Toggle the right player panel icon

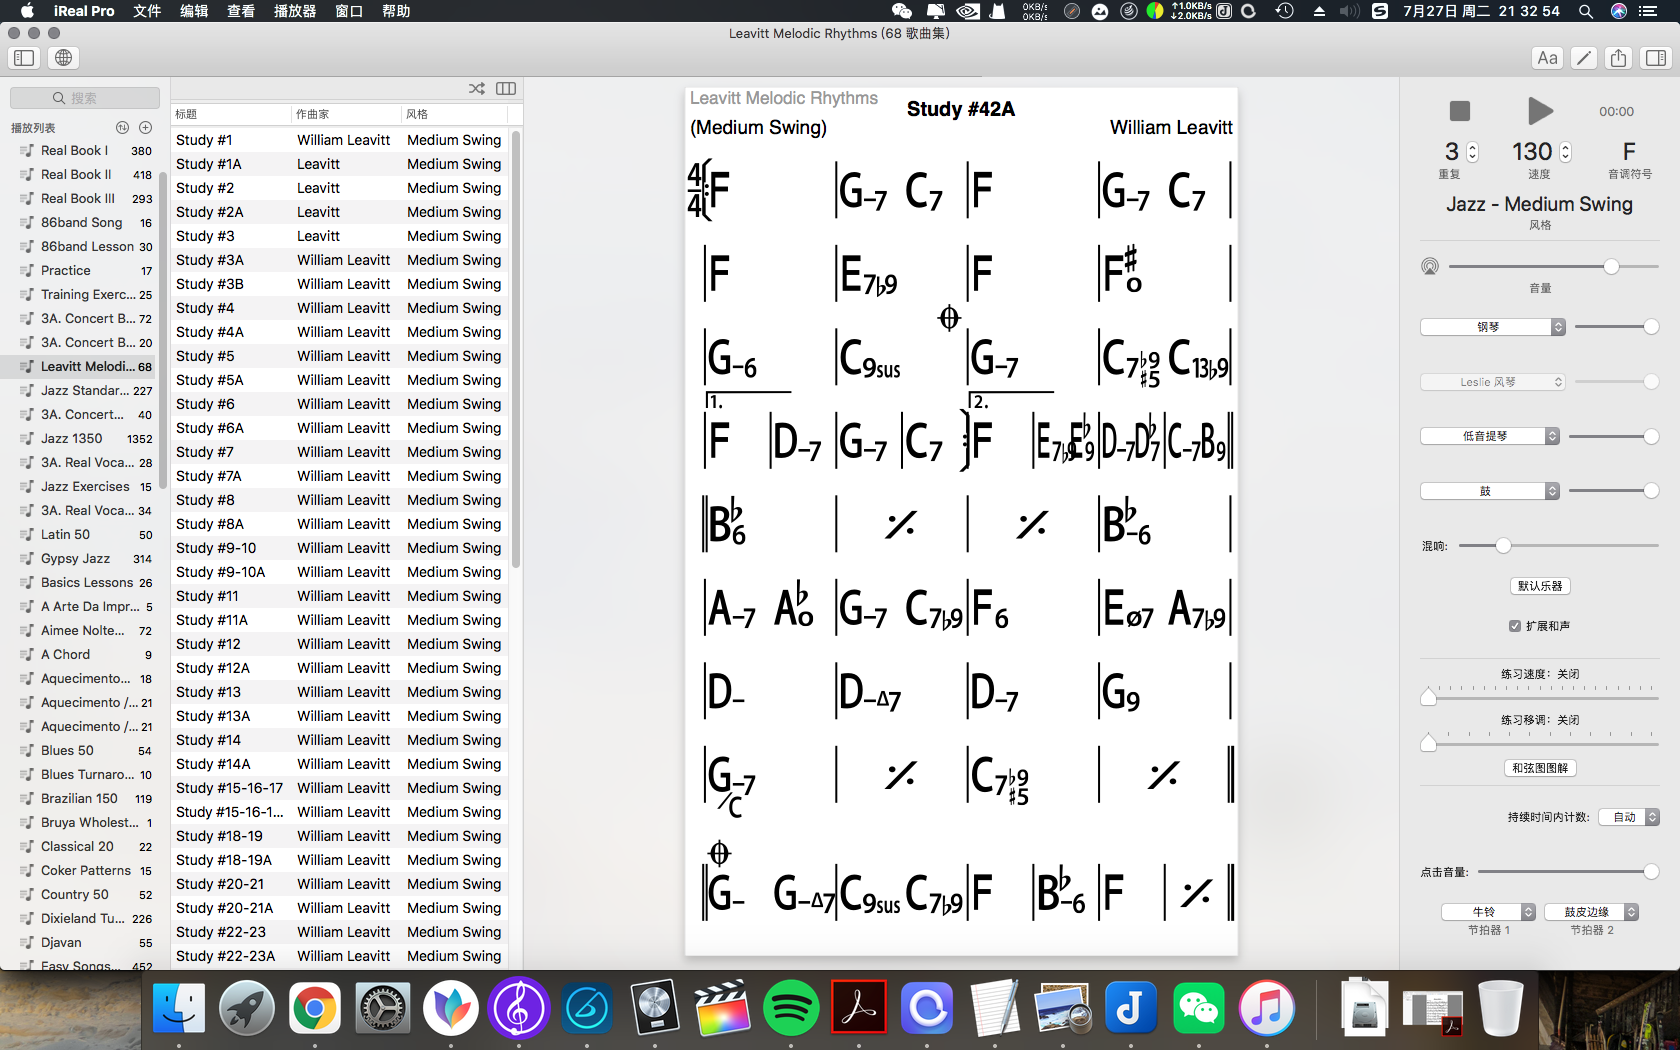click(1656, 58)
